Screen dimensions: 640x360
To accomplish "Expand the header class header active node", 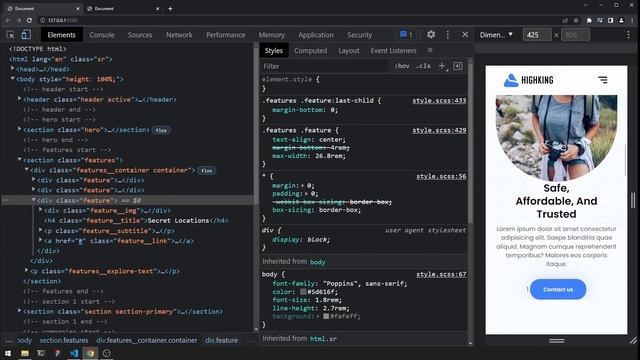I will (19, 99).
